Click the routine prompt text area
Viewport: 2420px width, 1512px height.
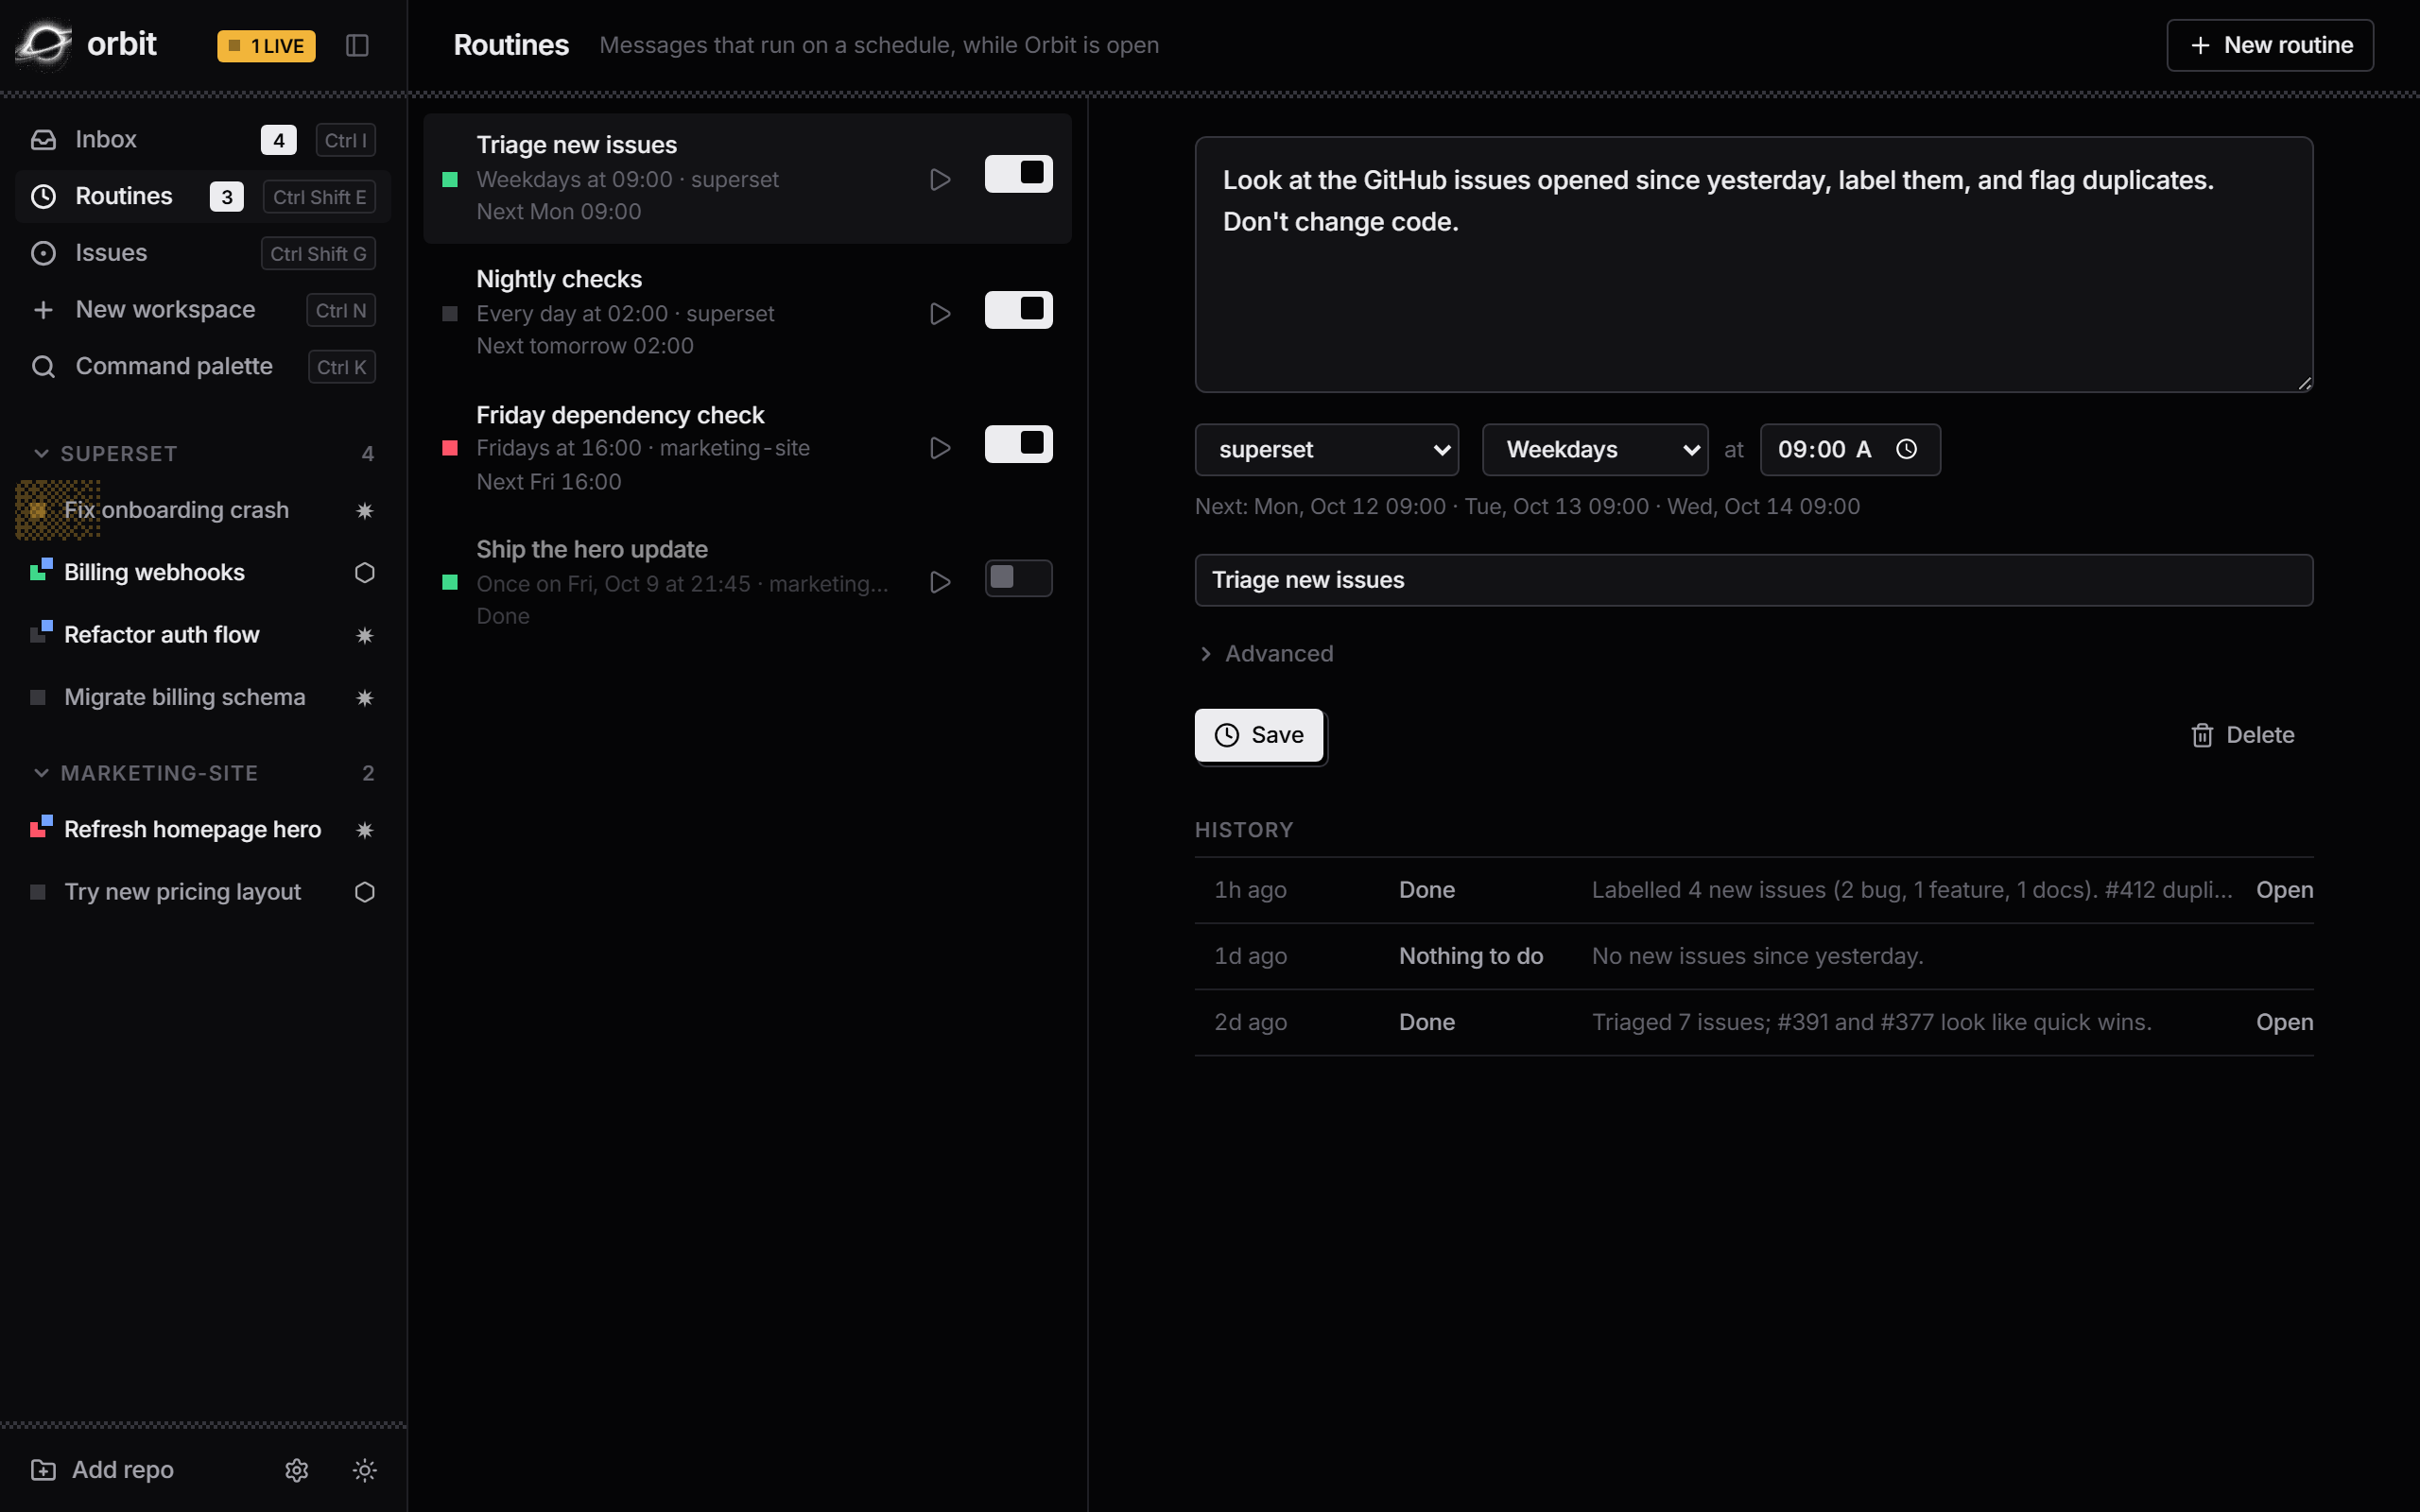(1753, 264)
